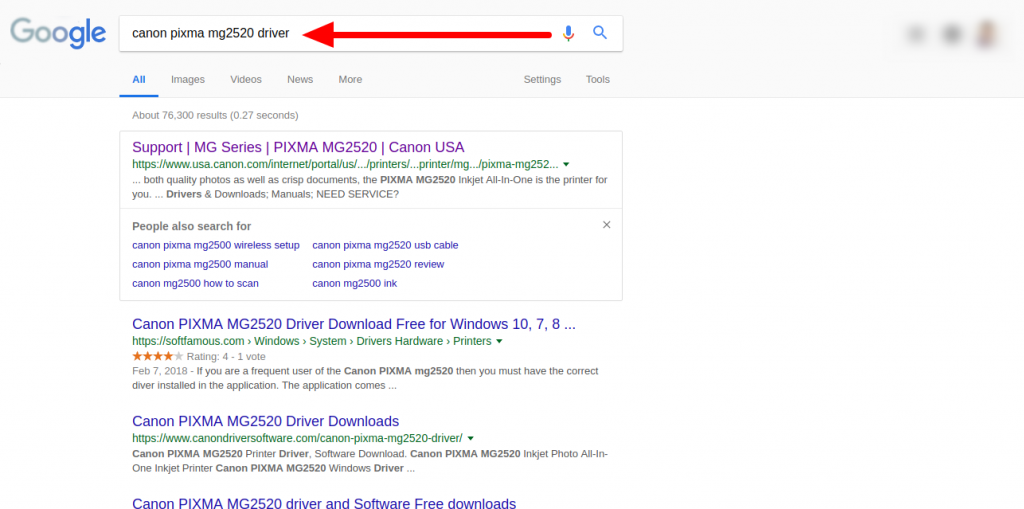Click the Google logo
The width and height of the screenshot is (1024, 509).
pyautogui.click(x=58, y=33)
